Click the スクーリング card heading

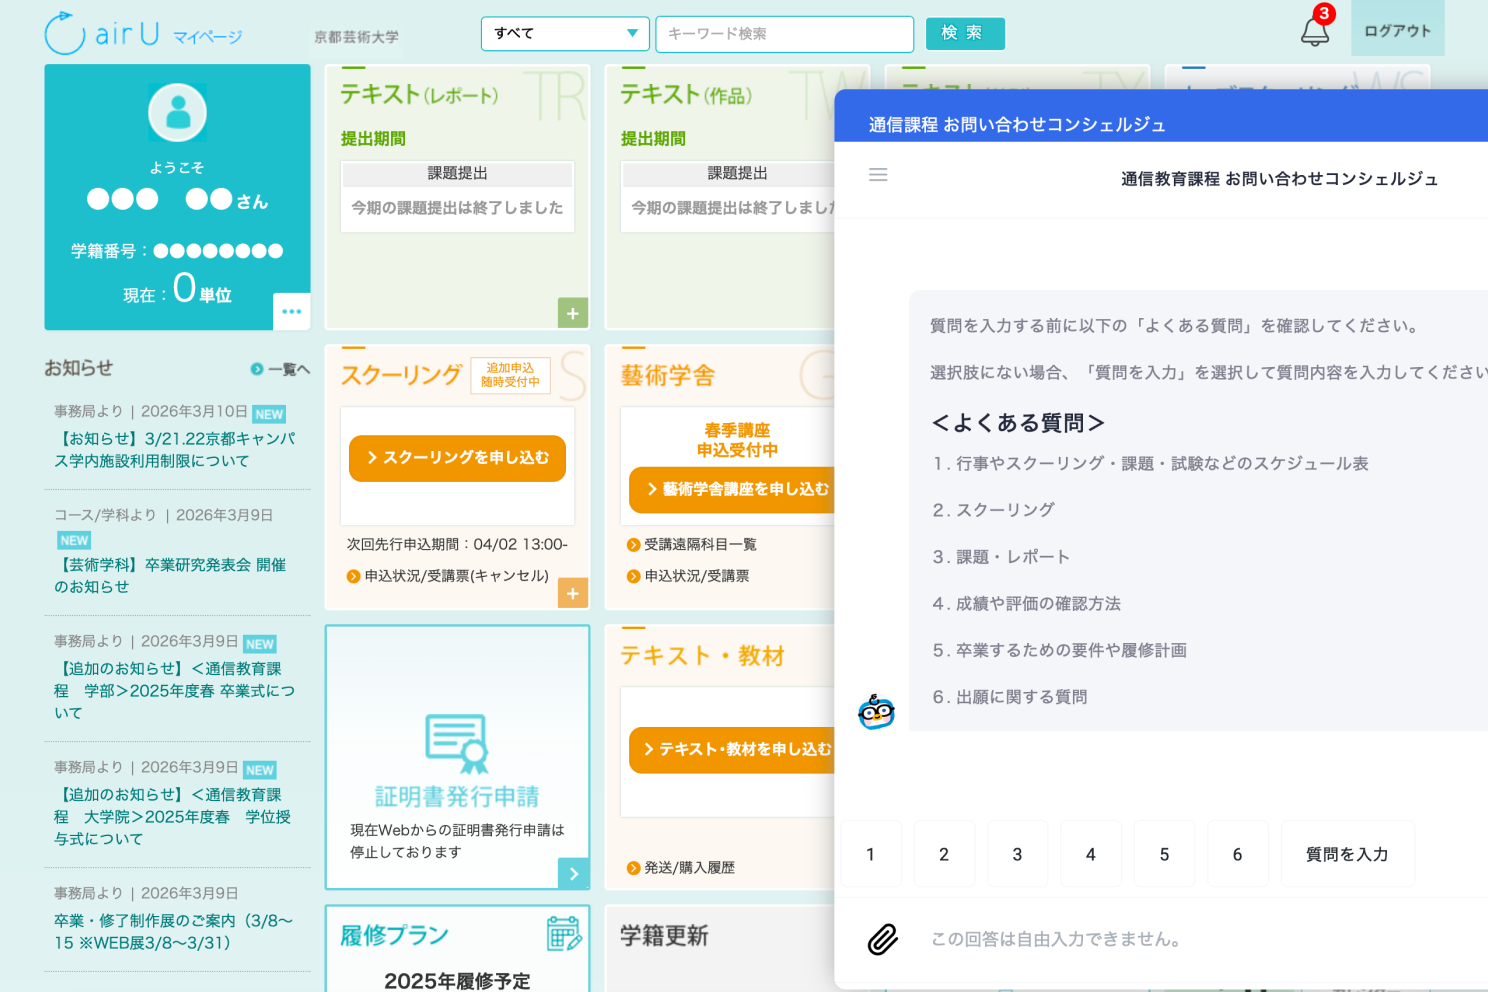point(401,375)
